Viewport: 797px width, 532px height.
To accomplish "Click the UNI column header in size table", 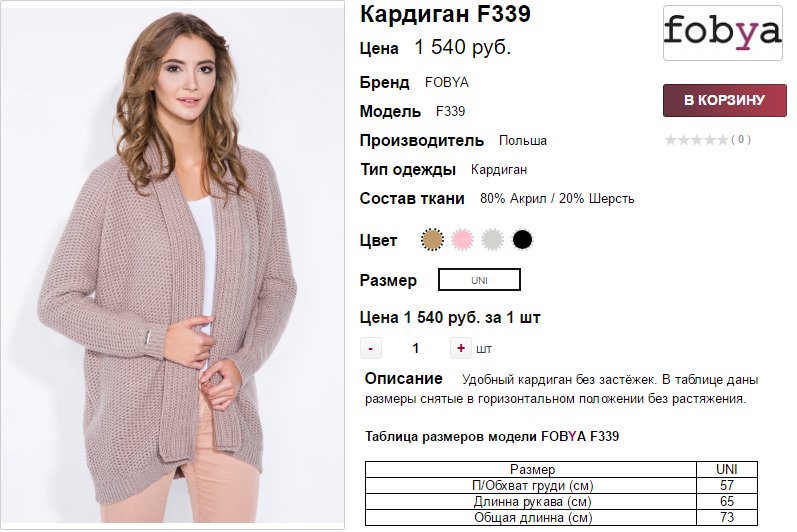I will pos(726,469).
